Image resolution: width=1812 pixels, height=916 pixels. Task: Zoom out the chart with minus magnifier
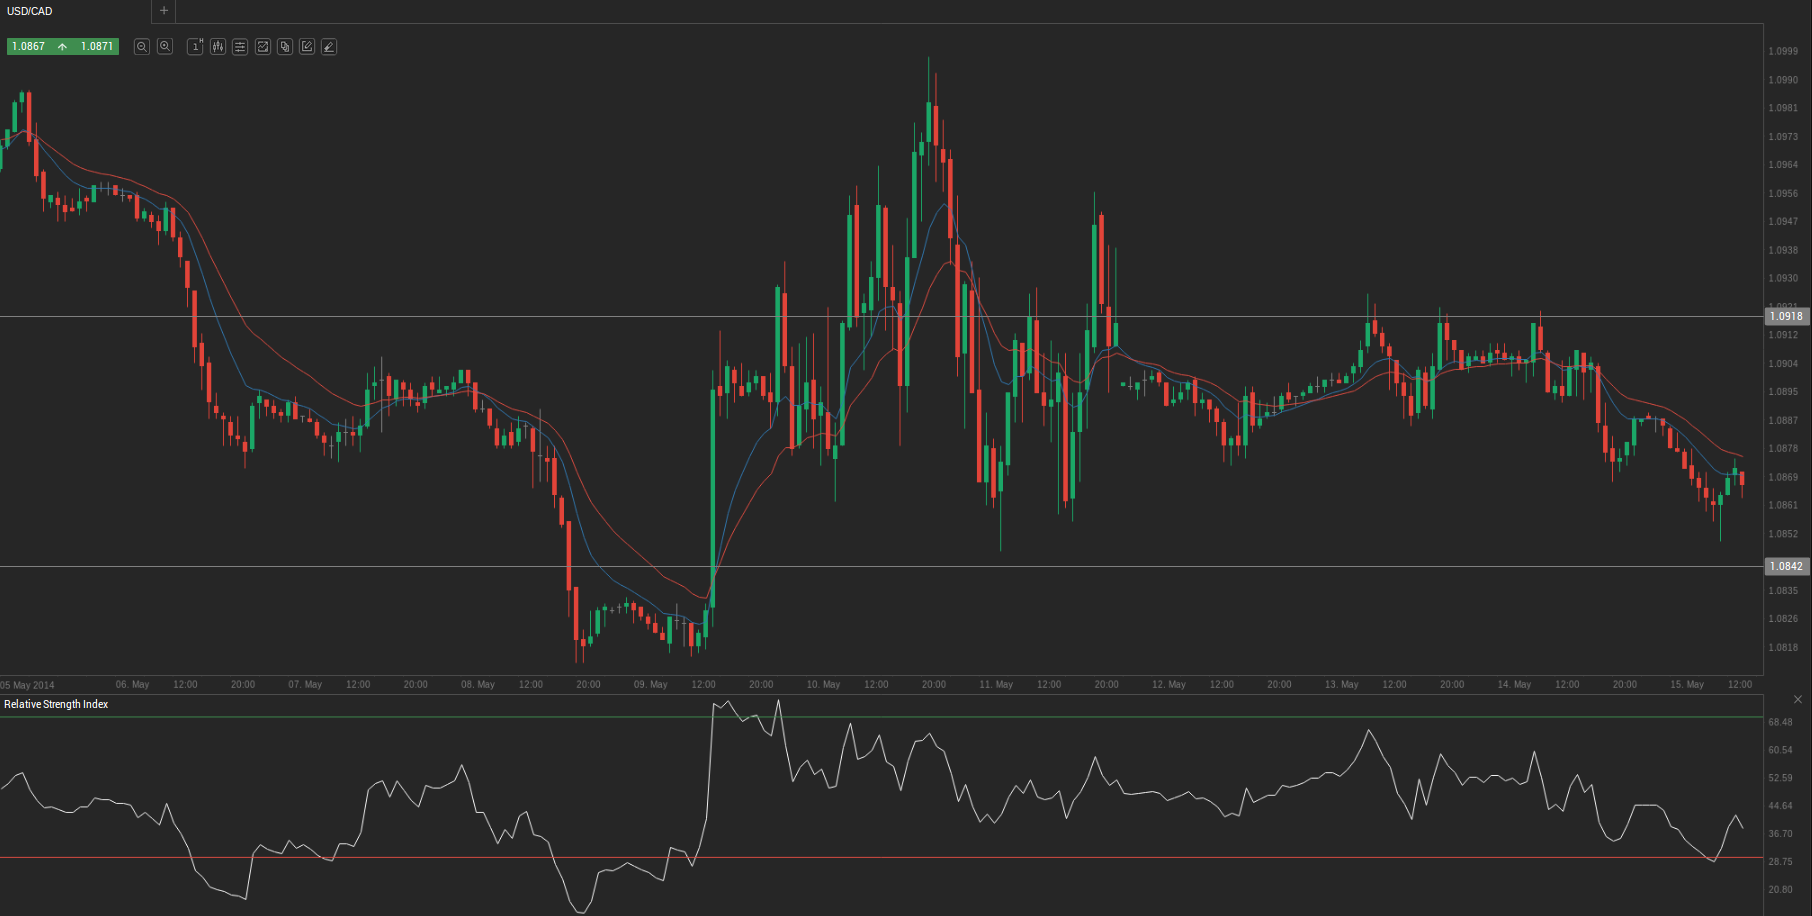[142, 47]
